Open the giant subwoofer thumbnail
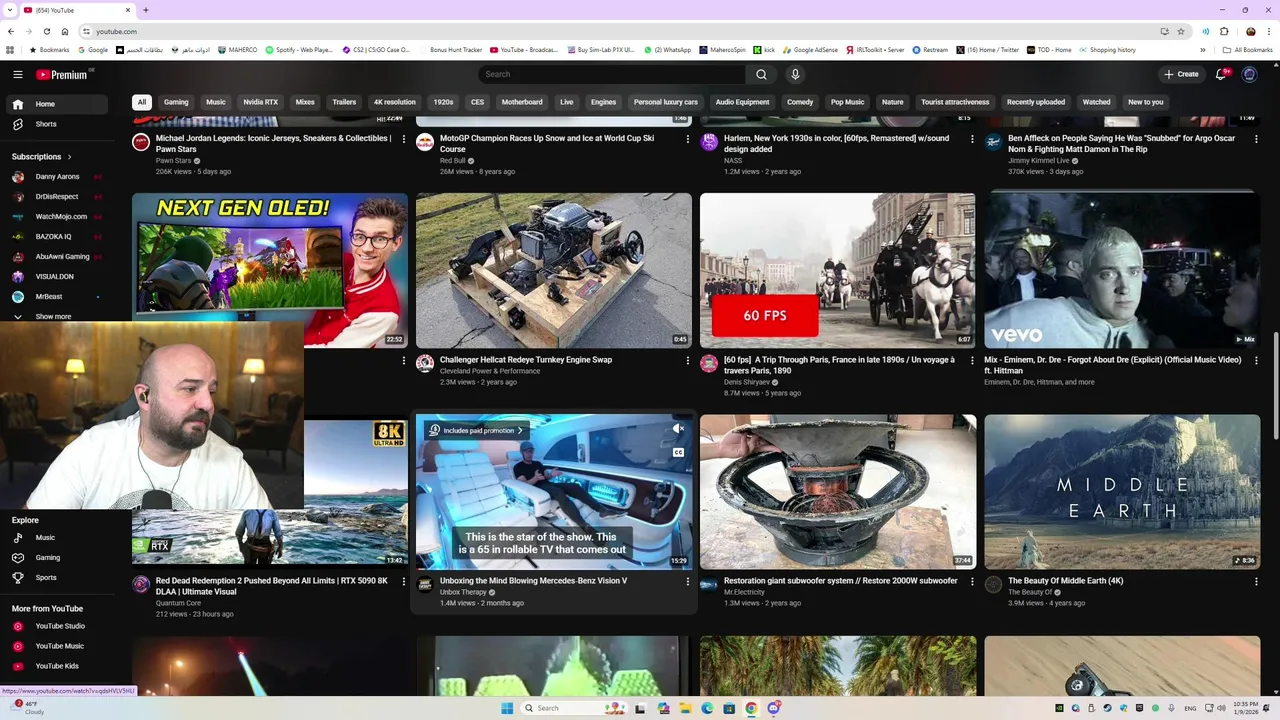 [838, 491]
